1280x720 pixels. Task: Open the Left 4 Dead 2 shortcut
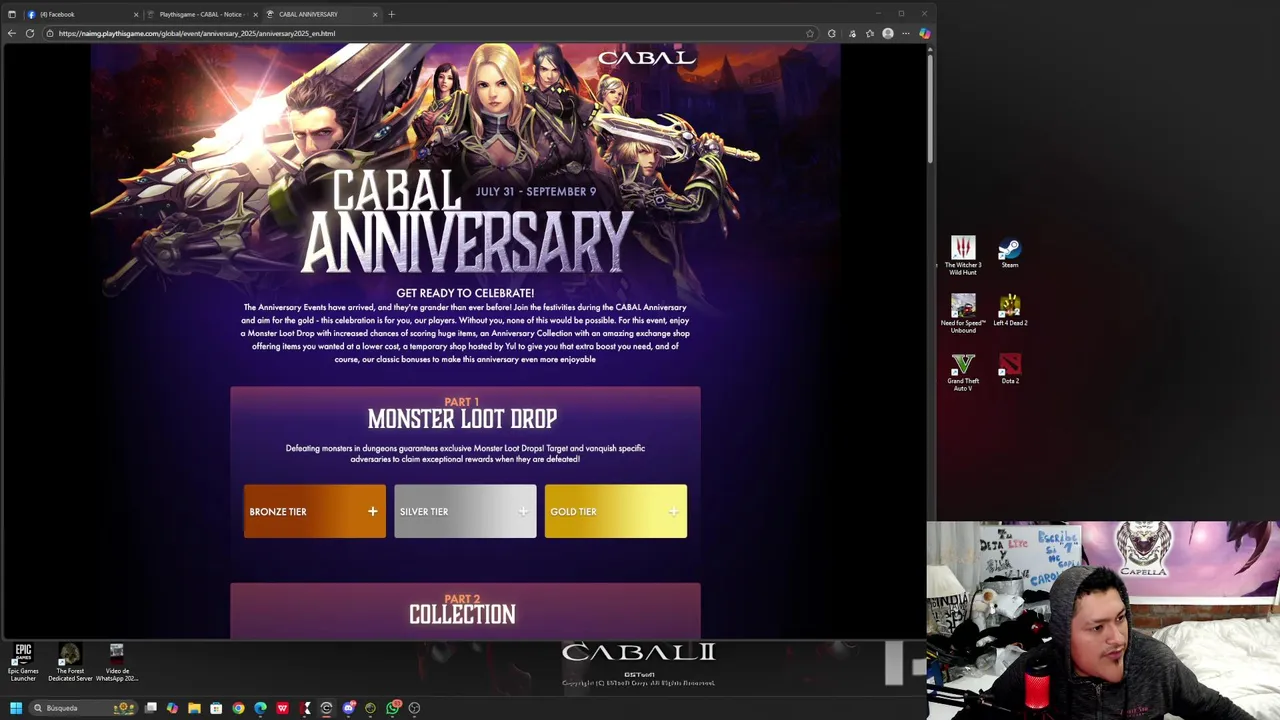pyautogui.click(x=1010, y=311)
